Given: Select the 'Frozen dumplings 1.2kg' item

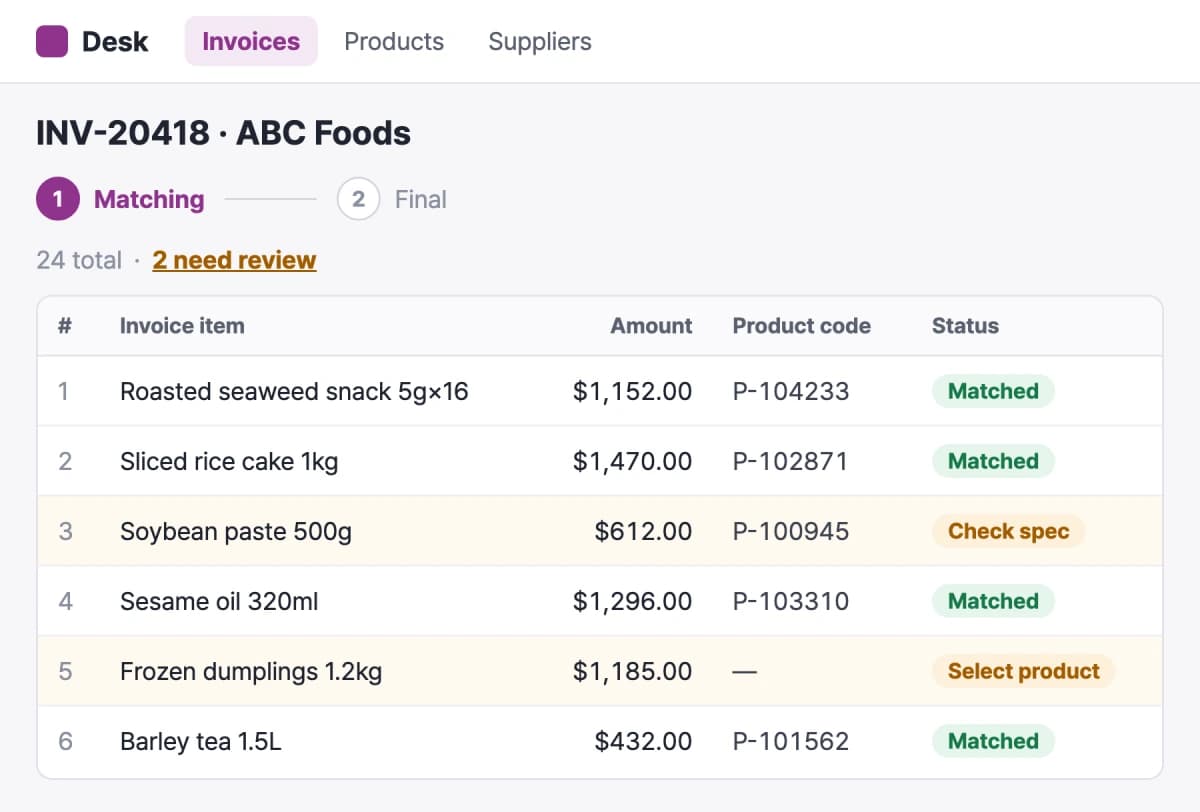Looking at the screenshot, I should (251, 671).
